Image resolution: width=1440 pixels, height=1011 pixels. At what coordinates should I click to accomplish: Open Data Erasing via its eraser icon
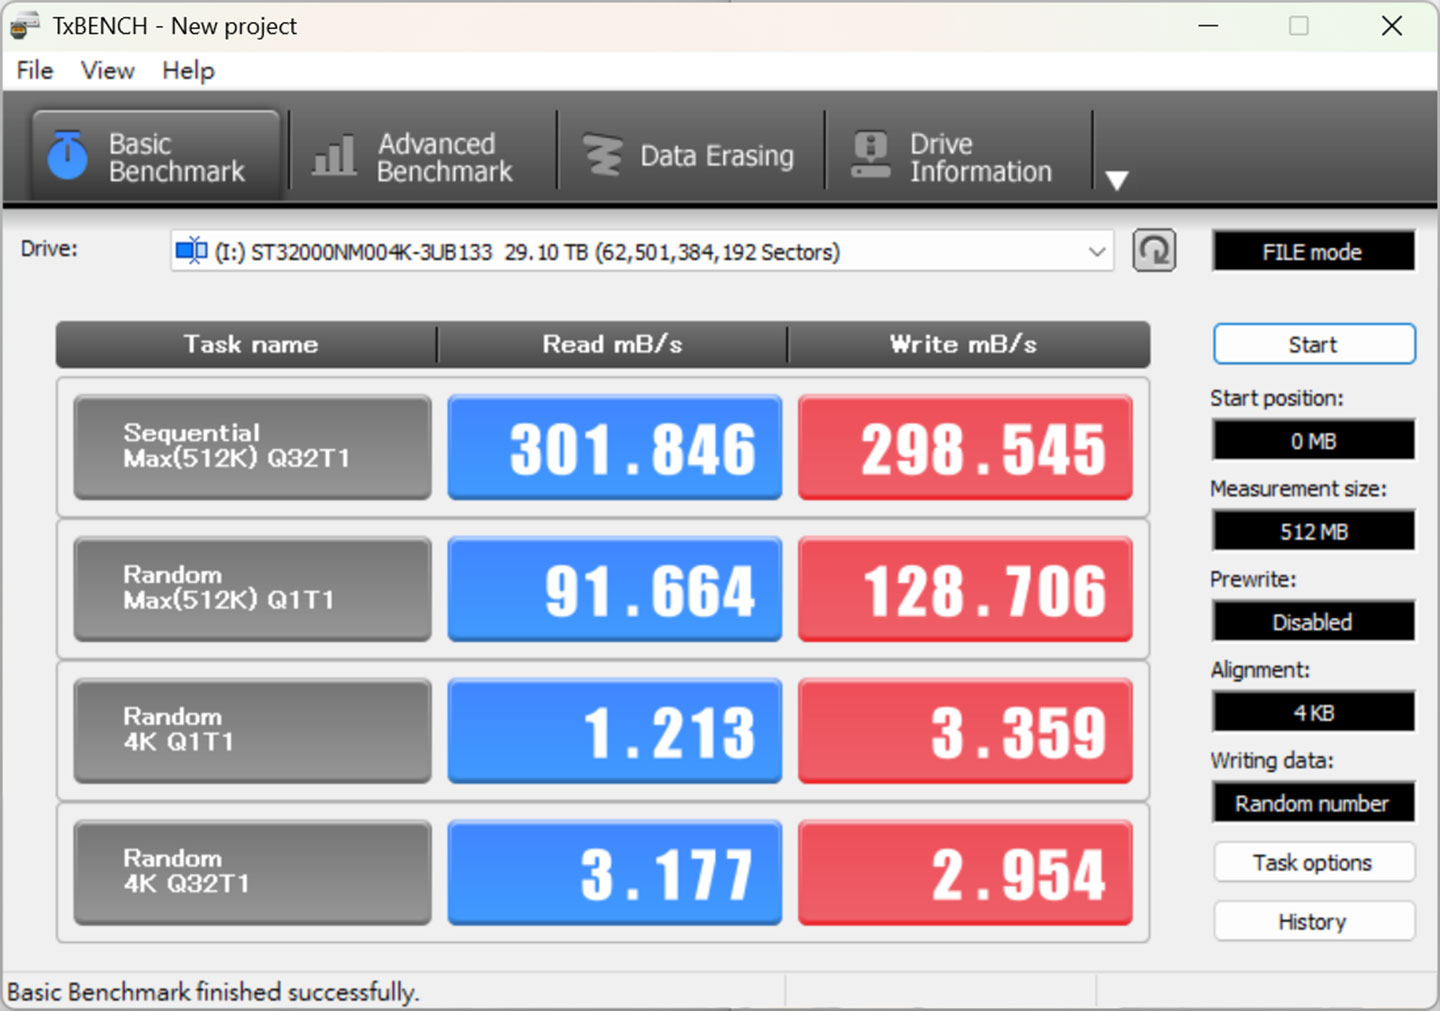pos(601,154)
